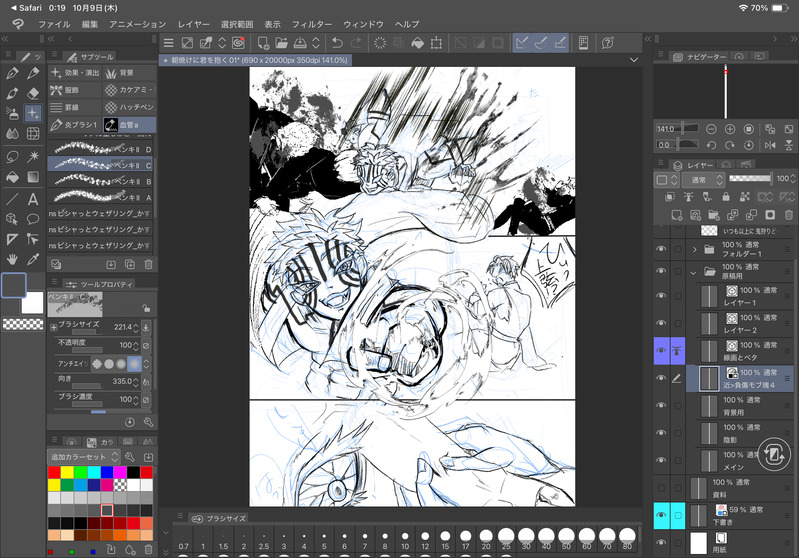Open canvas tab list chevron

click(x=634, y=60)
